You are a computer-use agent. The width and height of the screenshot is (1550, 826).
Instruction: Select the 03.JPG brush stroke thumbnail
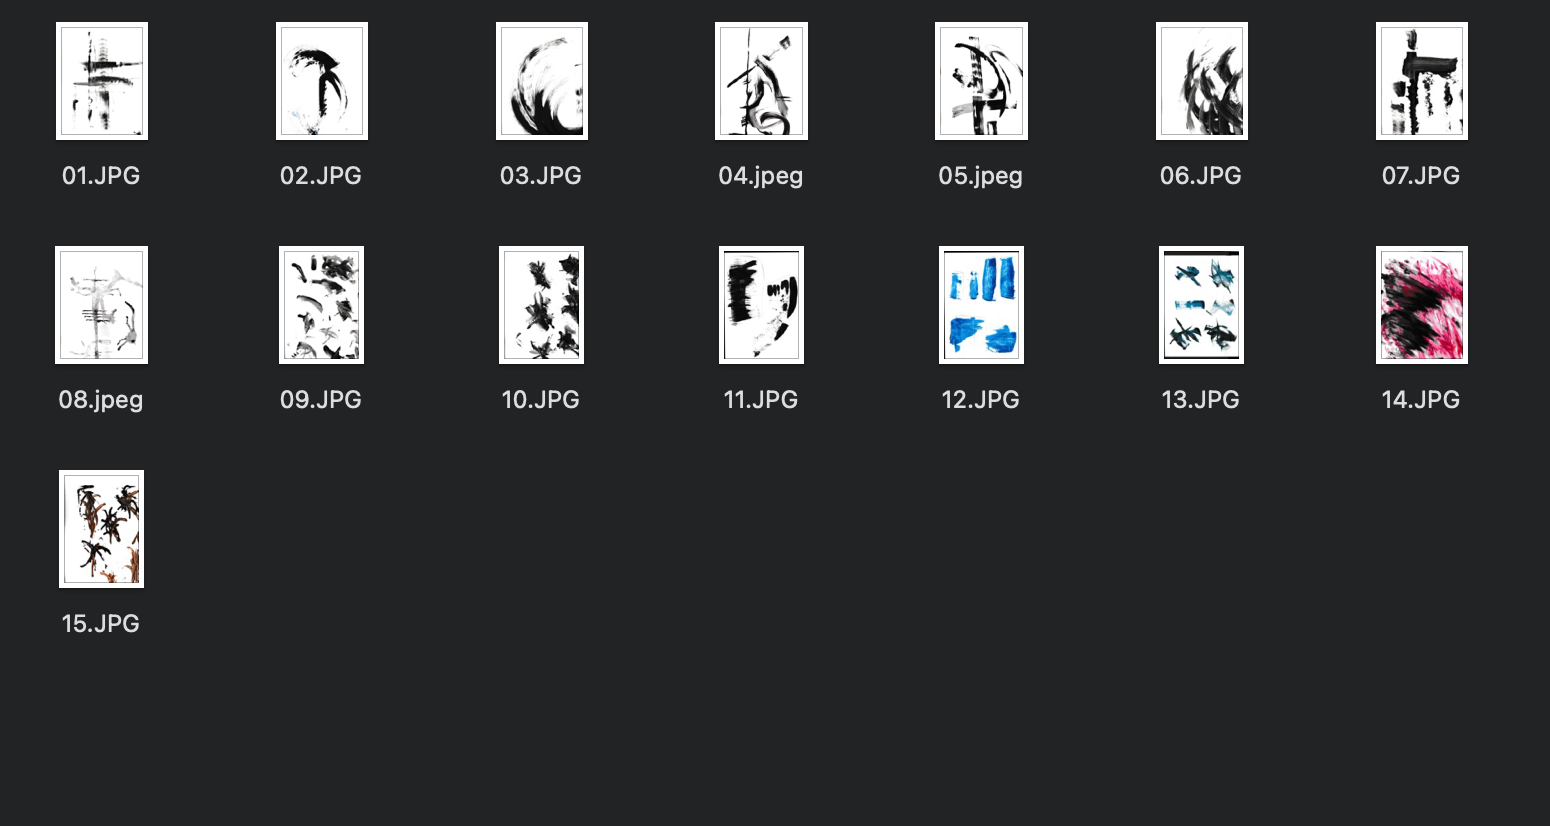(x=541, y=81)
